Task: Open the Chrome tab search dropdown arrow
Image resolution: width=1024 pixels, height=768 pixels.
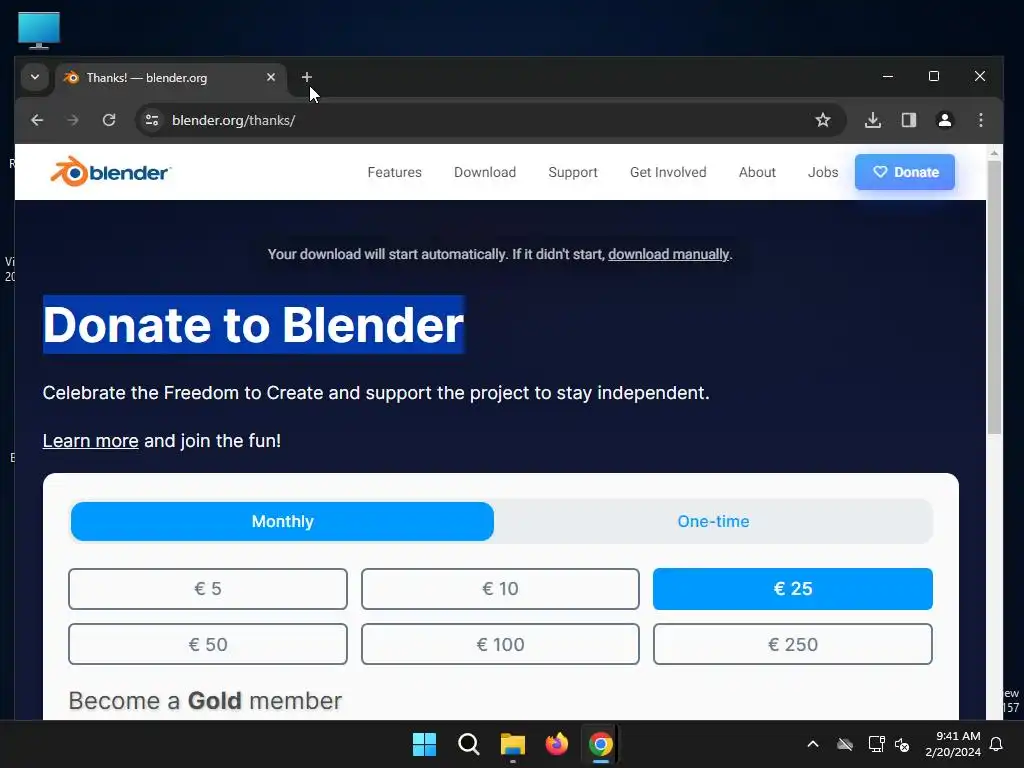Action: [x=35, y=77]
